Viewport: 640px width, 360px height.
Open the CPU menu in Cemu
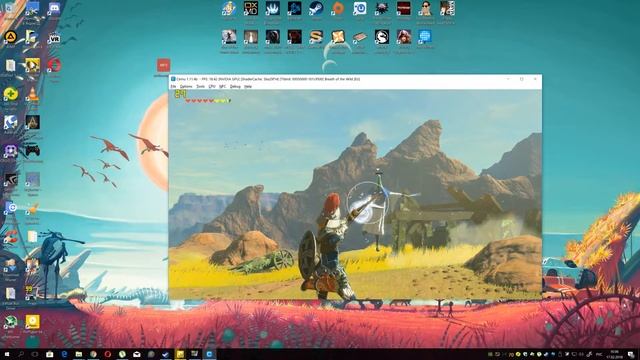click(x=212, y=87)
